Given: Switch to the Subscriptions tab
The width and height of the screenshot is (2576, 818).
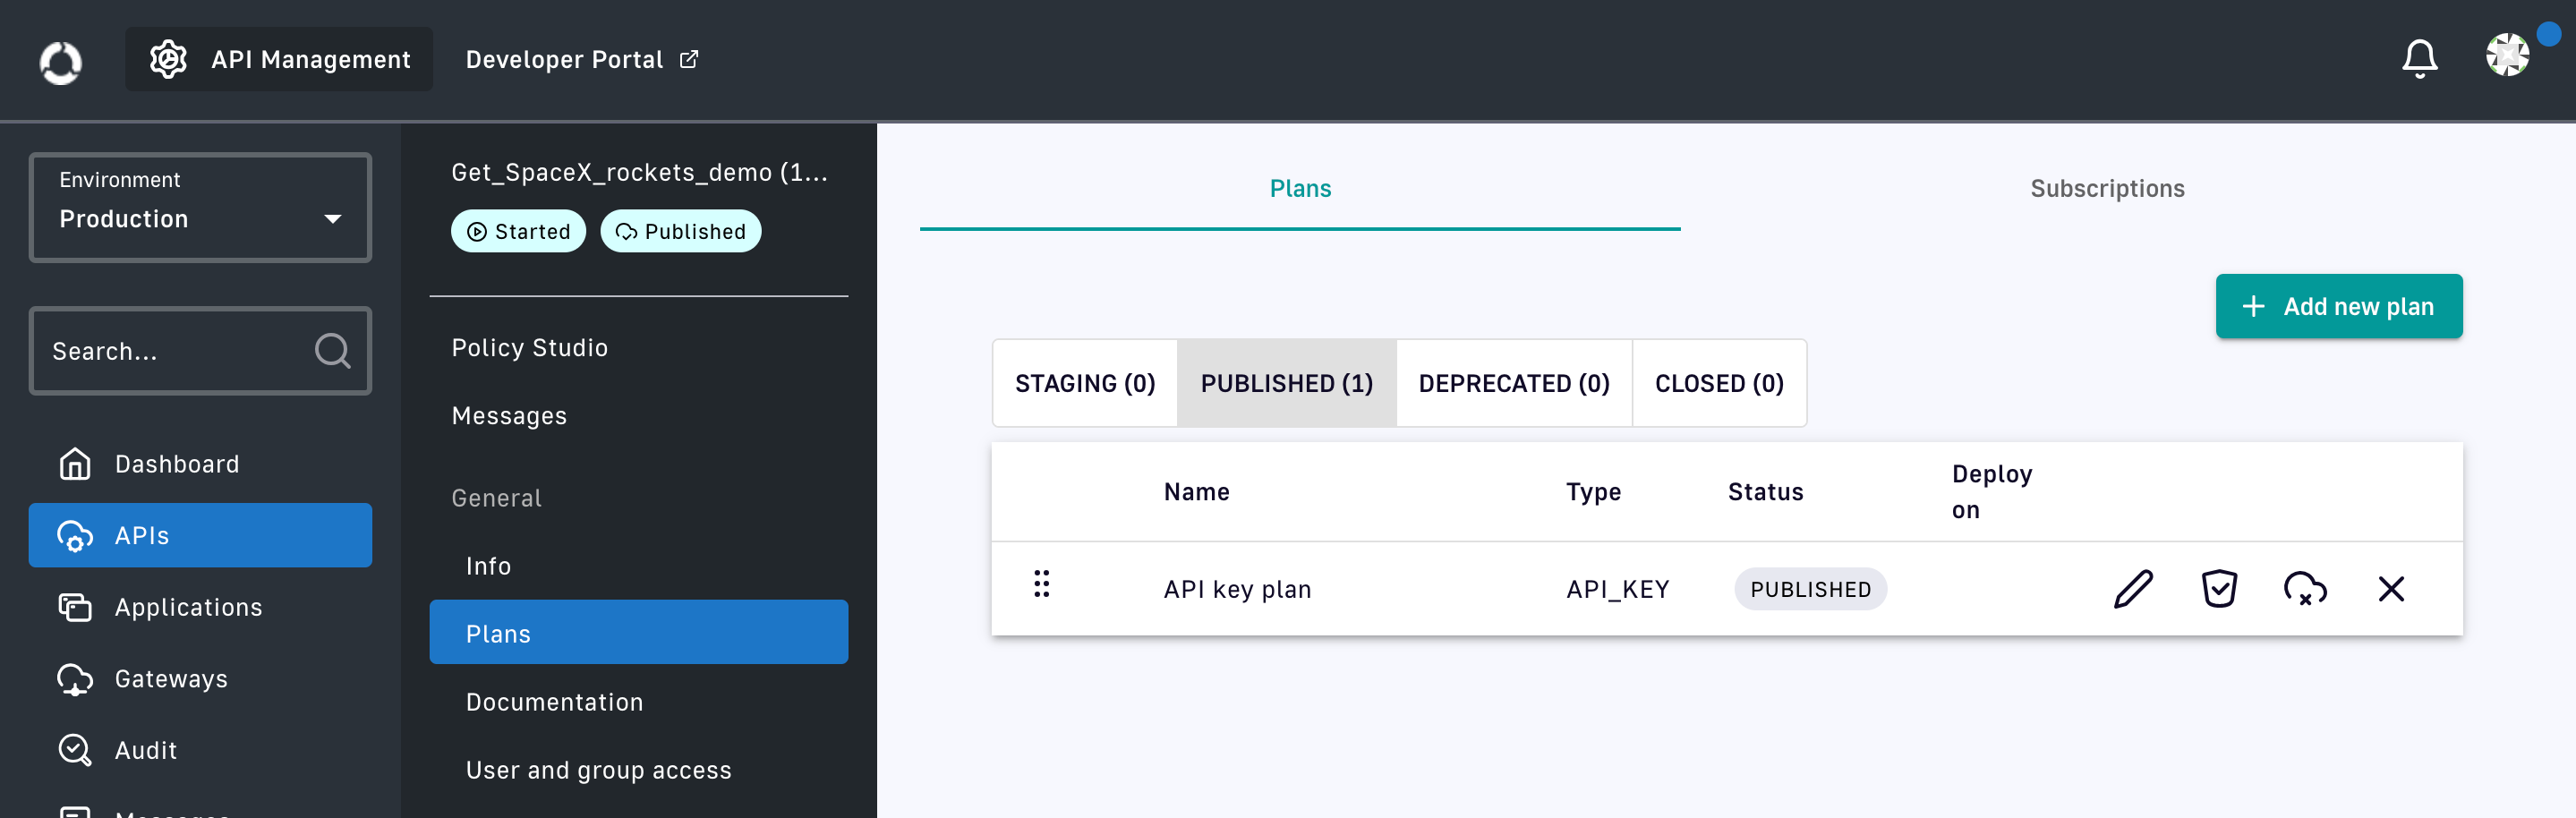Looking at the screenshot, I should 2107,189.
